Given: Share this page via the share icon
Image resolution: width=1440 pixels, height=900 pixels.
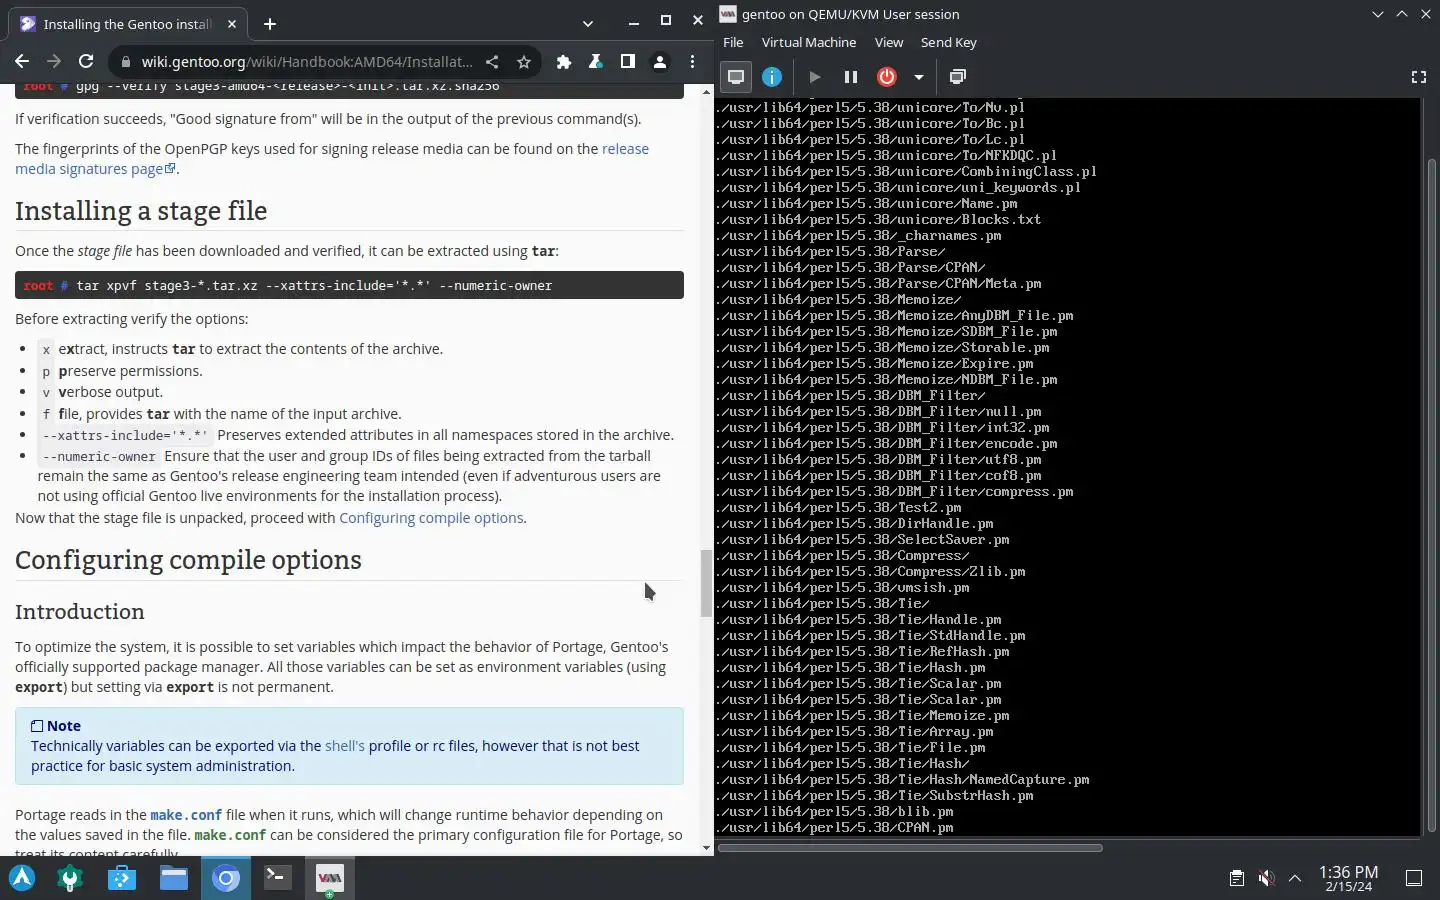Looking at the screenshot, I should (492, 62).
